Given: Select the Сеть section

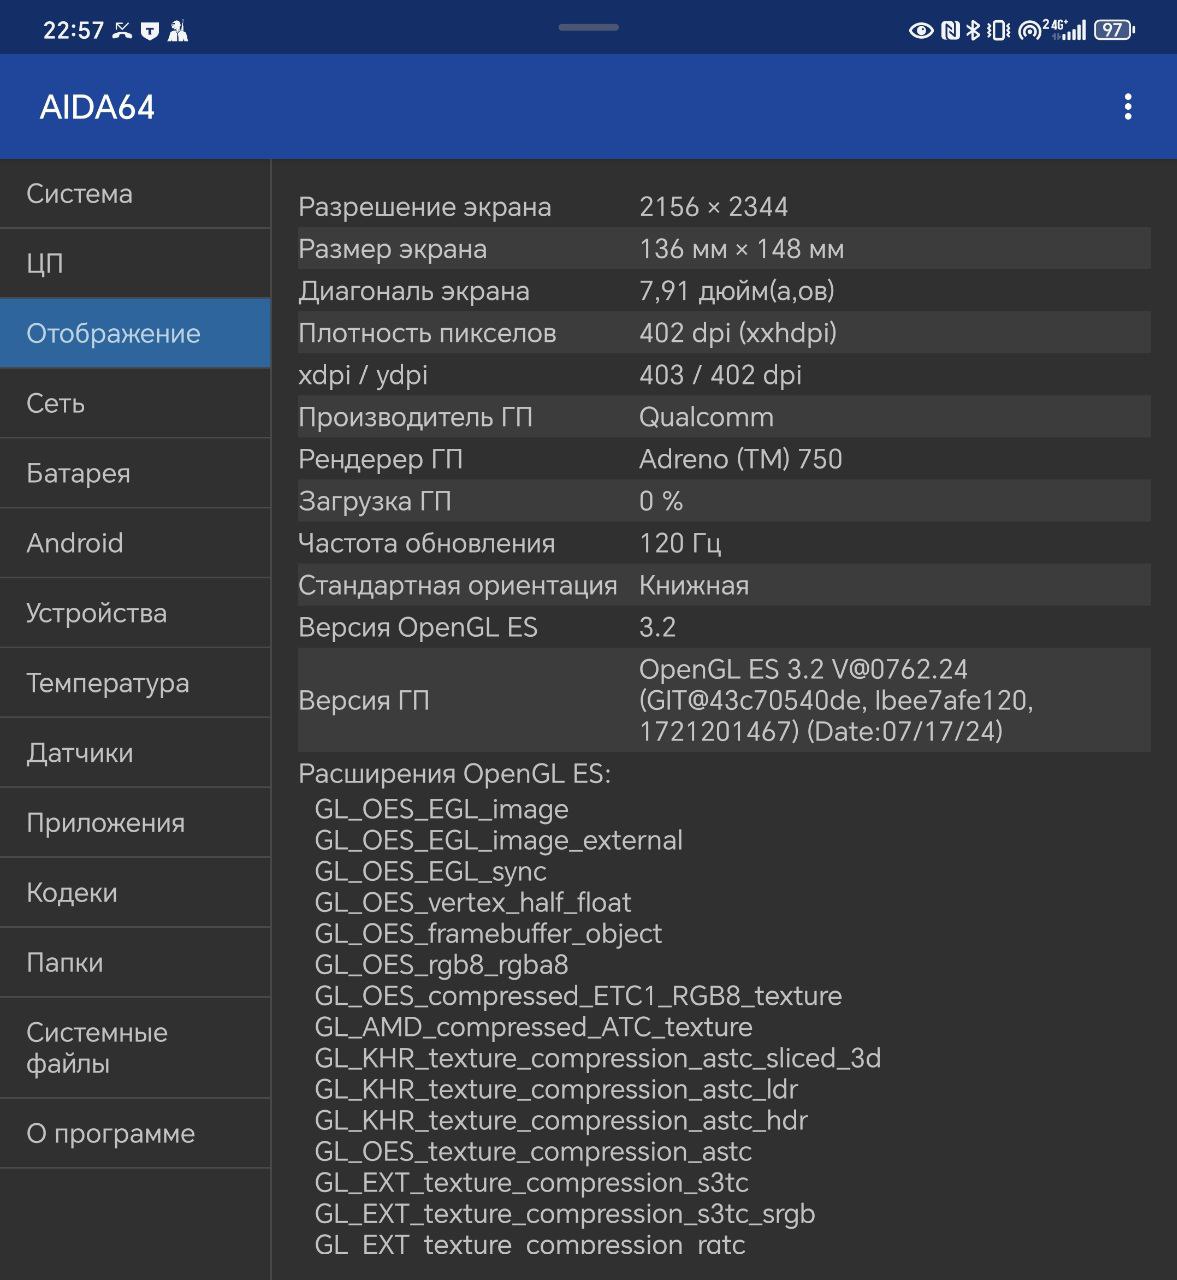Looking at the screenshot, I should pyautogui.click(x=135, y=404).
